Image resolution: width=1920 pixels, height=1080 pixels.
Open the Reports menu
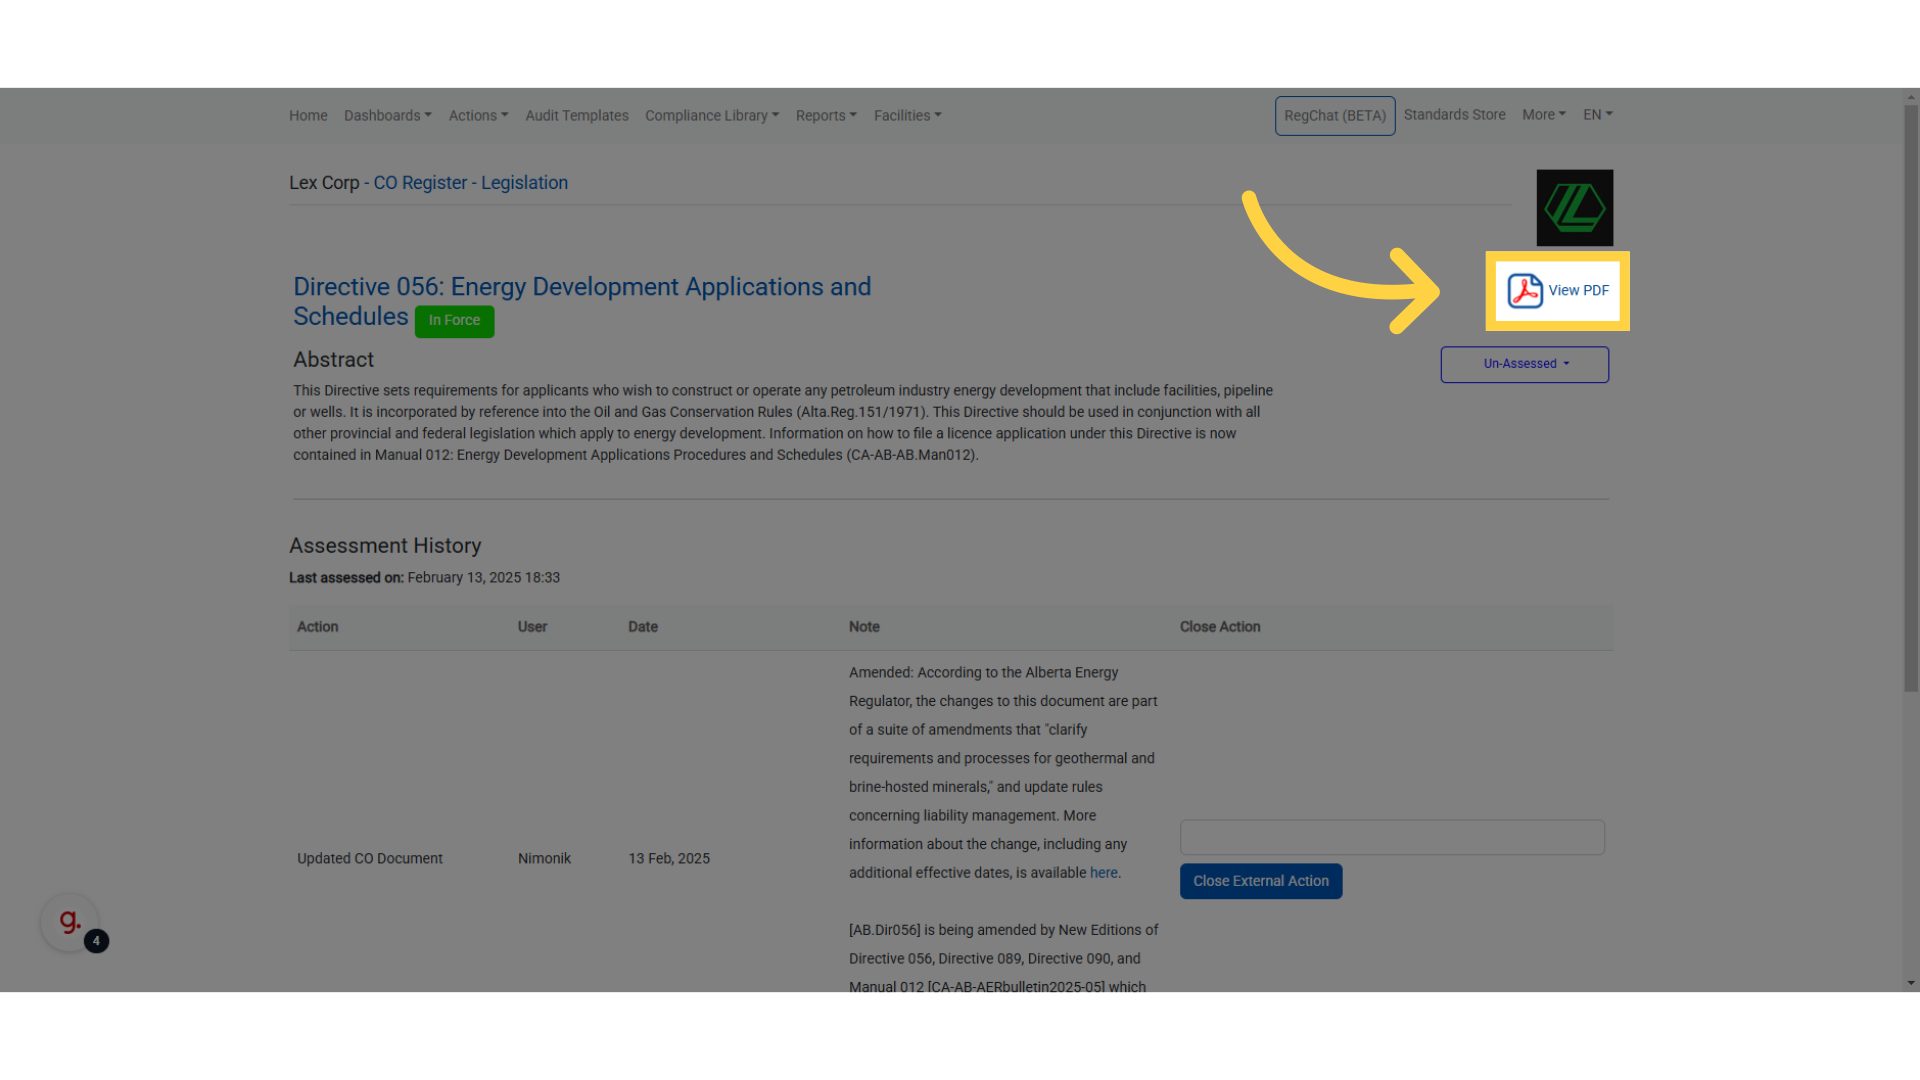pyautogui.click(x=826, y=116)
